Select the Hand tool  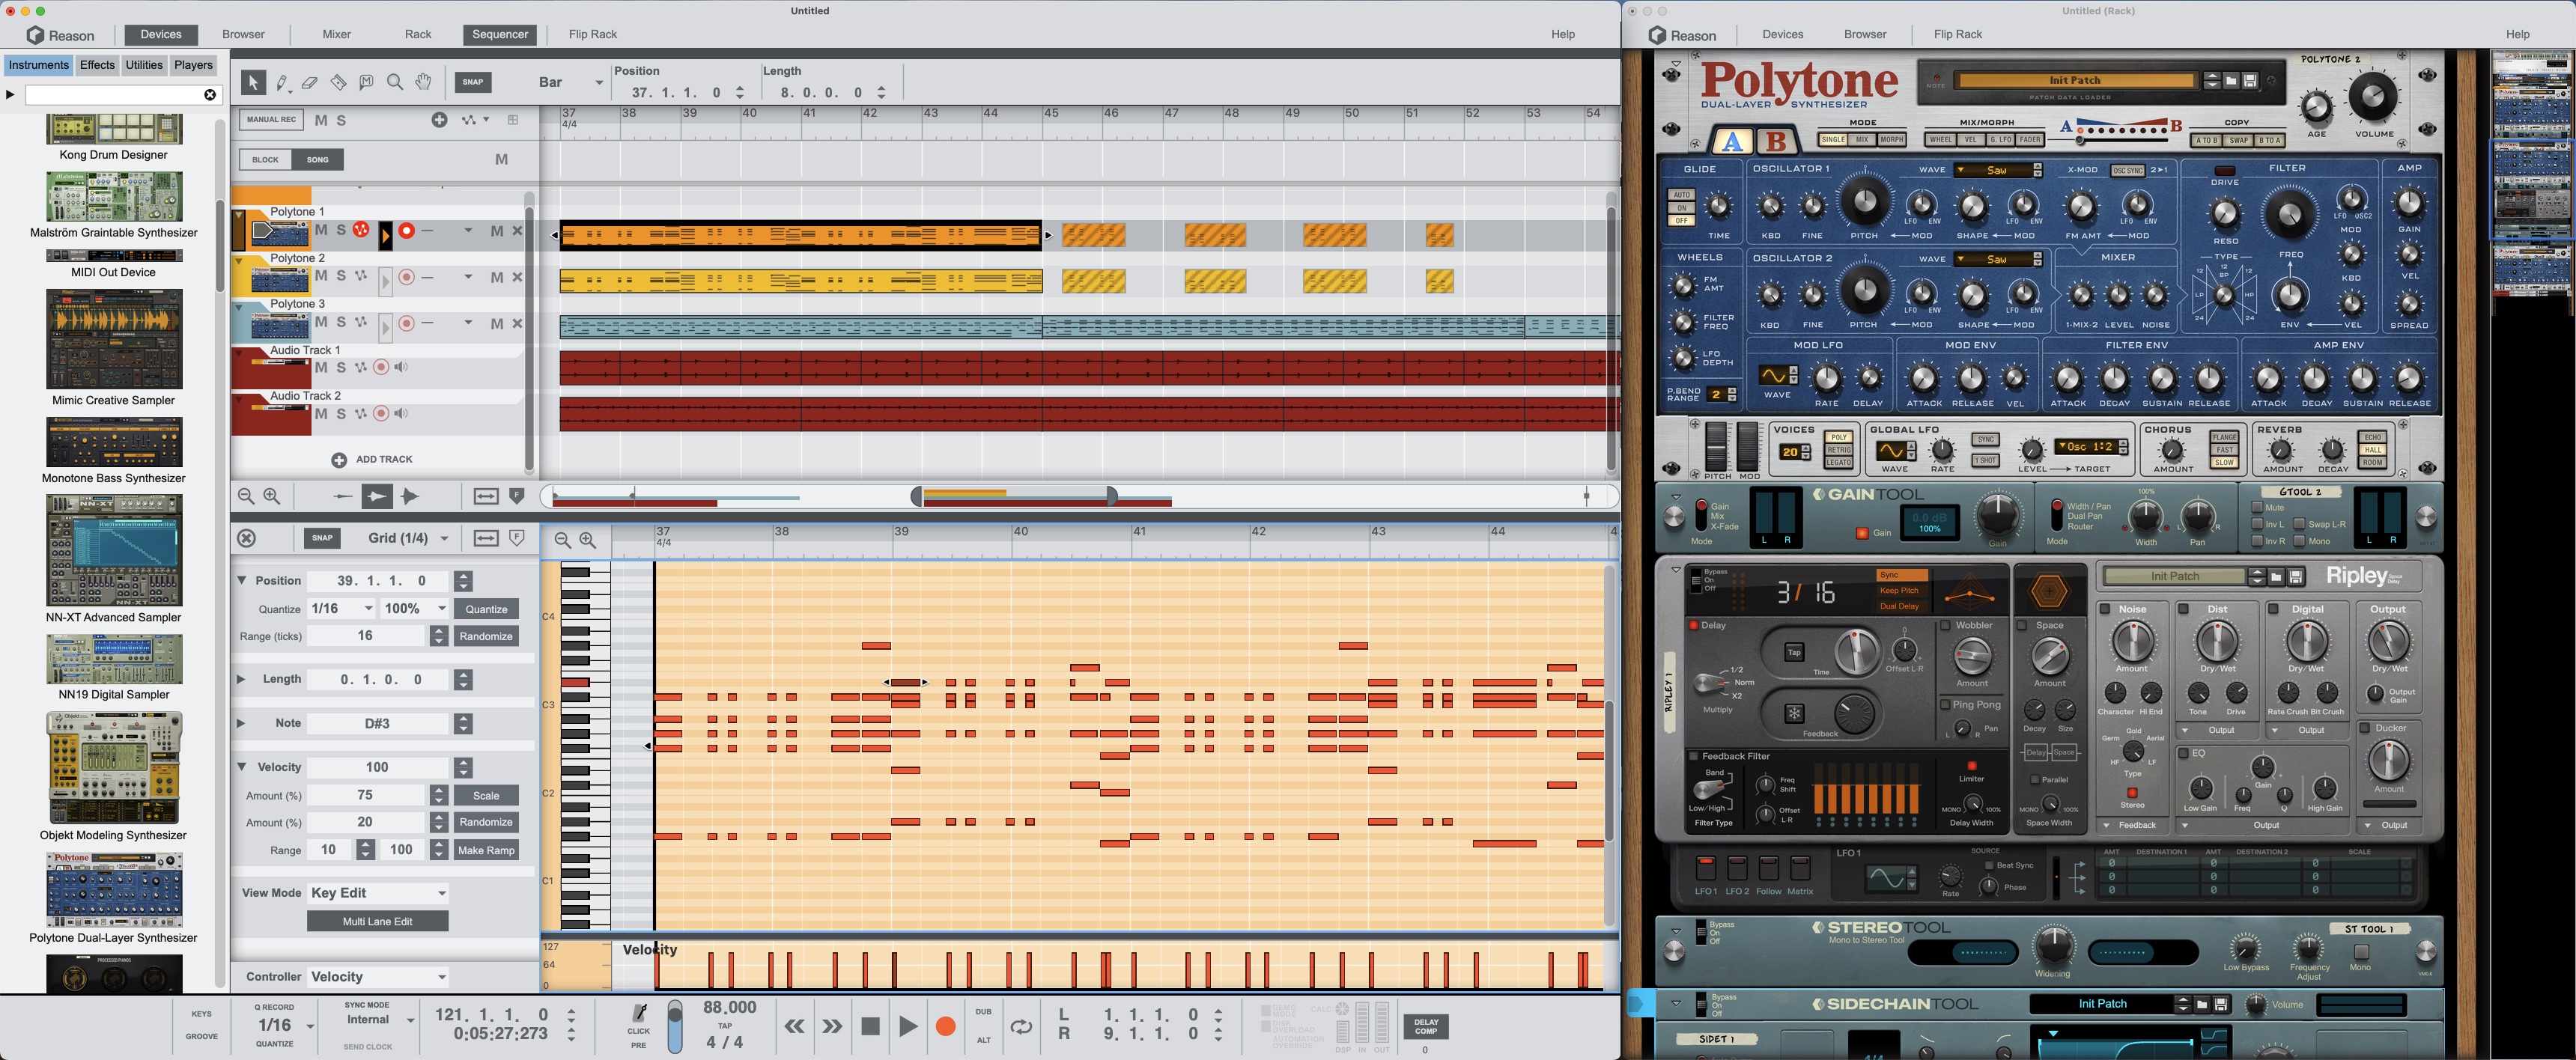click(424, 83)
